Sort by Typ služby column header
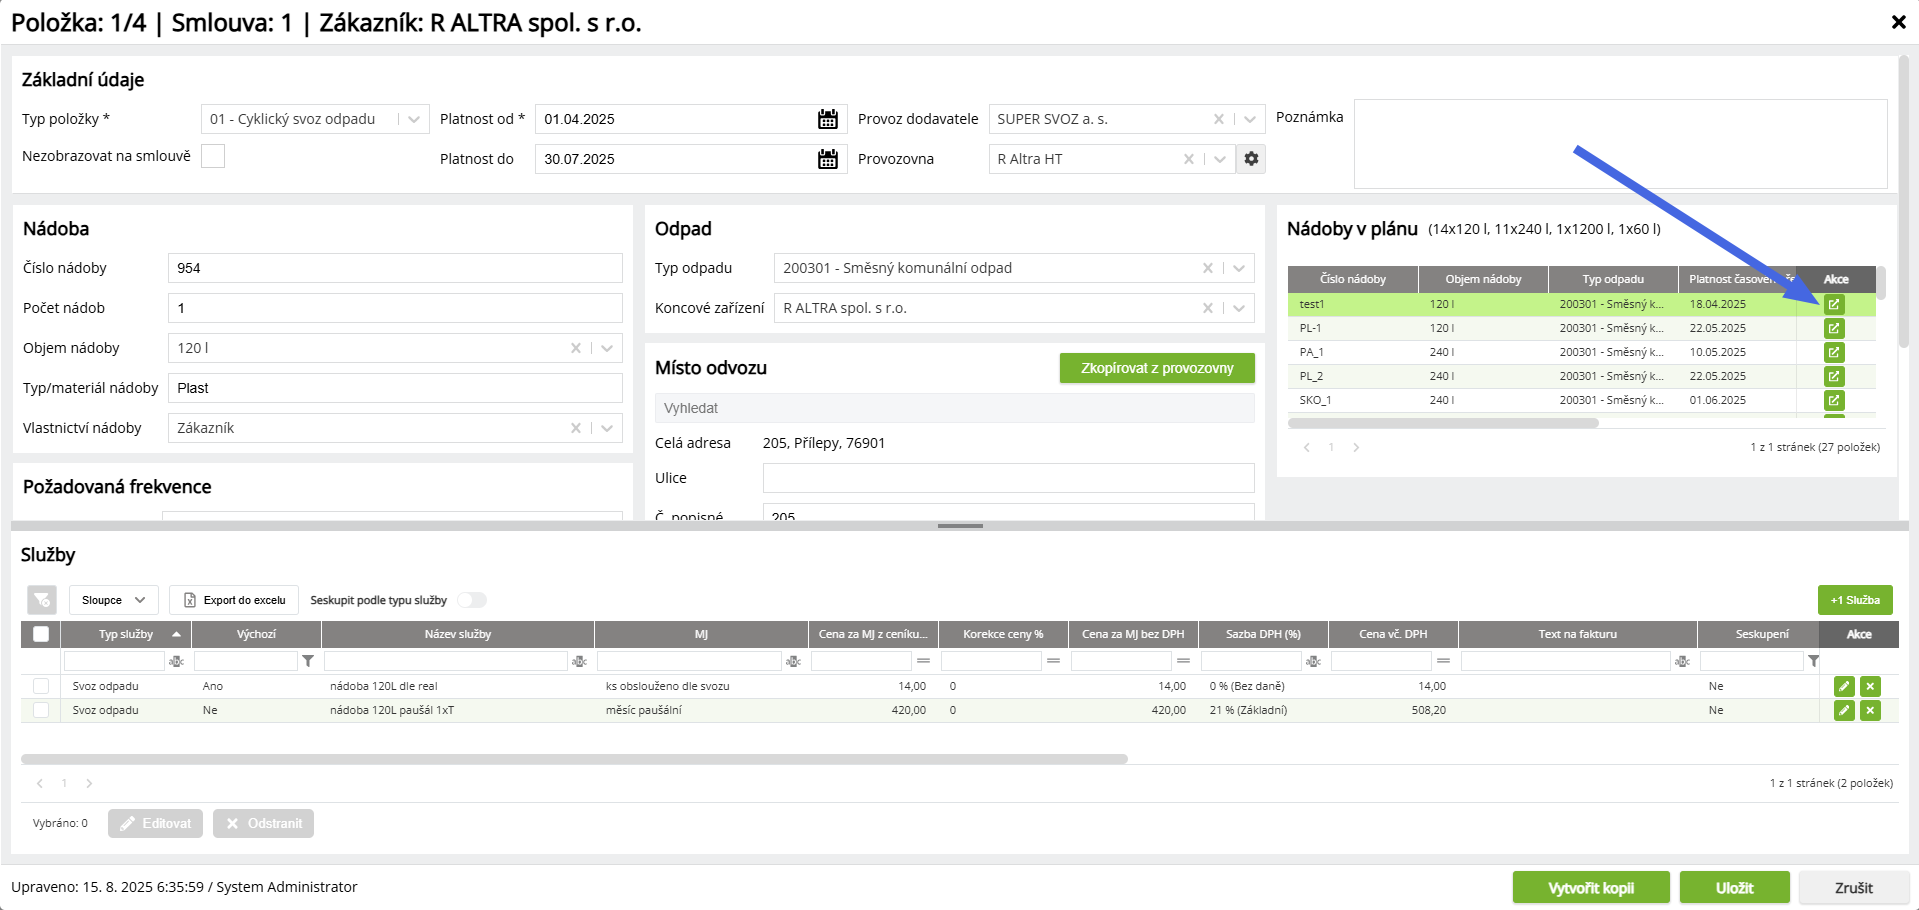 126,634
